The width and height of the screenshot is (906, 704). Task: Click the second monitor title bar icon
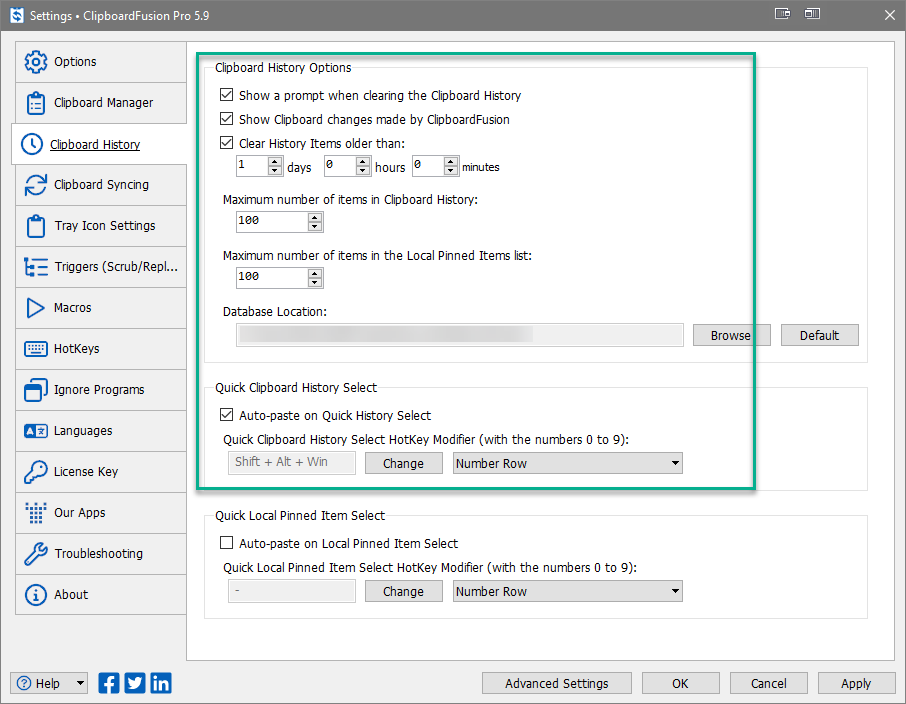point(812,14)
